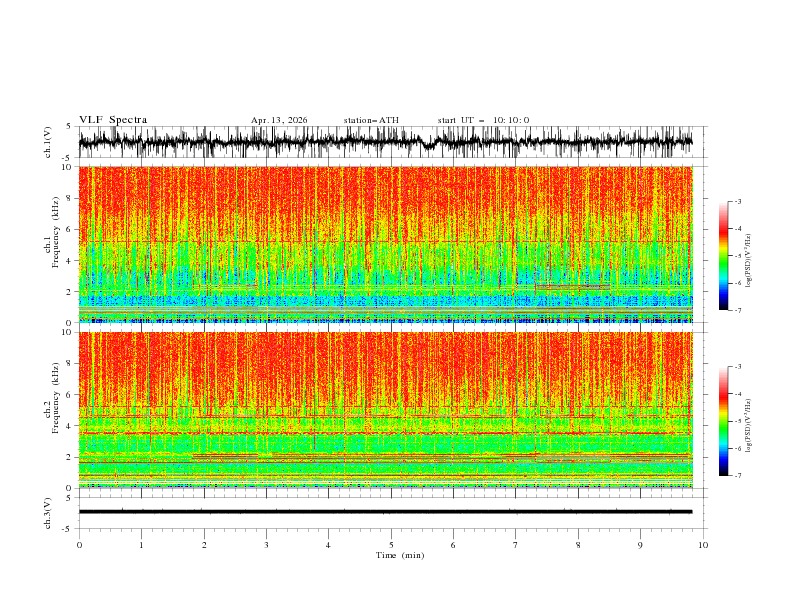792x612 pixels.
Task: Click the "6" tick on ch.1 frequency axis
Action: pos(69,229)
